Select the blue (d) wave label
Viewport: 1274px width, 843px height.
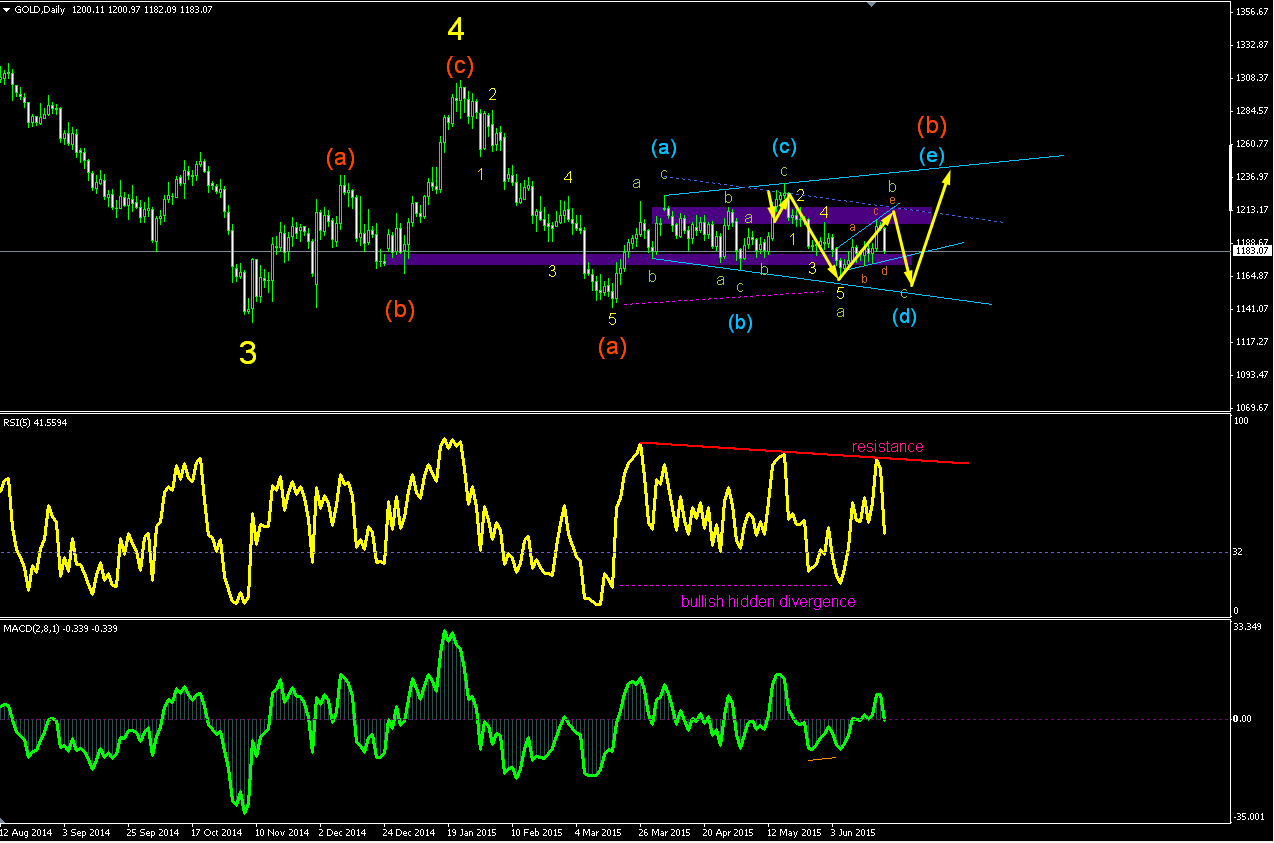(x=905, y=318)
